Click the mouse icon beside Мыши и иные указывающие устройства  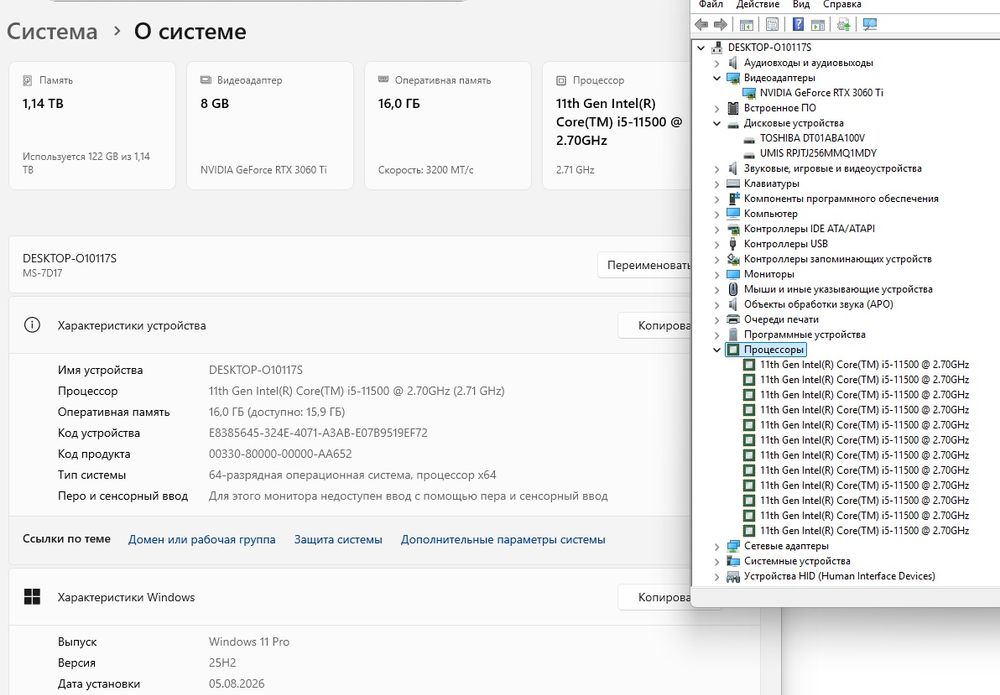(733, 289)
